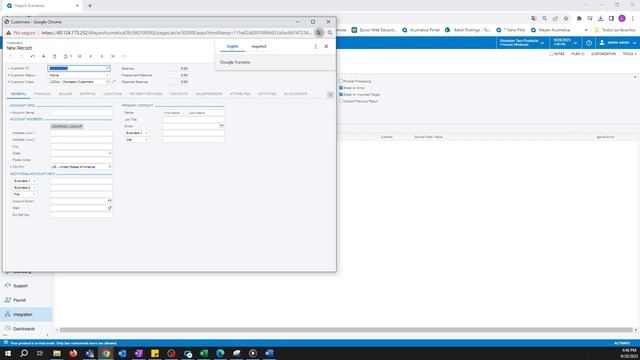Open Customer ID lookup selector
The height and width of the screenshot is (360, 640).
click(x=107, y=69)
